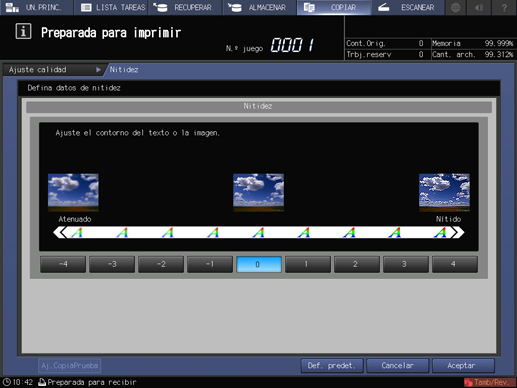The height and width of the screenshot is (388, 517).
Task: Click the Atenuado sample sky thumbnail
Action: point(73,192)
